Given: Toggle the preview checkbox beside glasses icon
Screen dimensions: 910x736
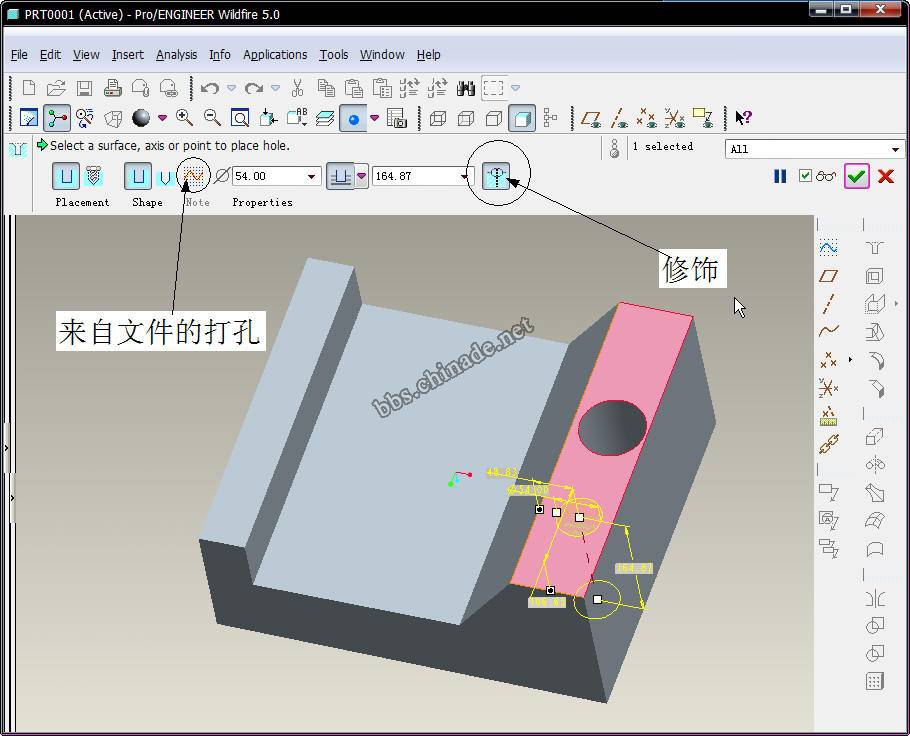Looking at the screenshot, I should pyautogui.click(x=806, y=176).
